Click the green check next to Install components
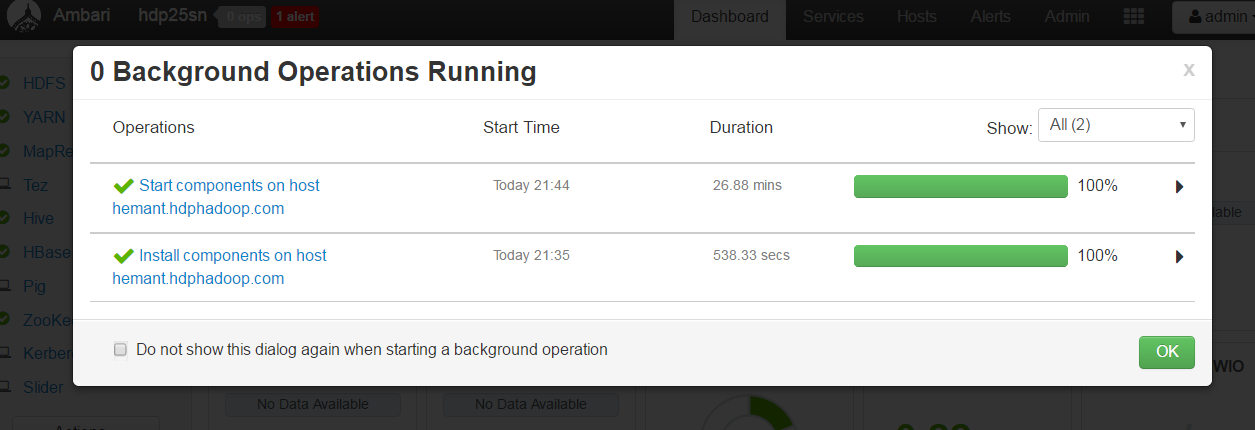The width and height of the screenshot is (1255, 430). click(124, 256)
